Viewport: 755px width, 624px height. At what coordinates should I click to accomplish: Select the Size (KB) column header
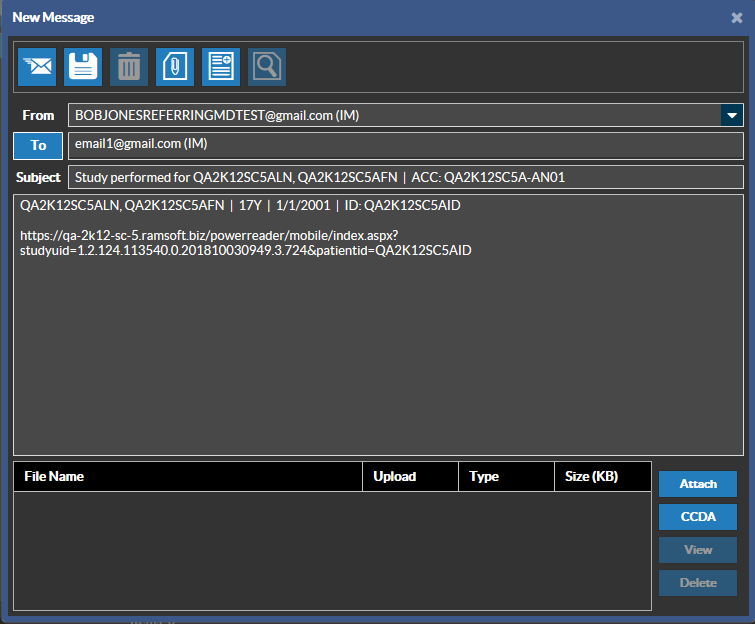(602, 477)
